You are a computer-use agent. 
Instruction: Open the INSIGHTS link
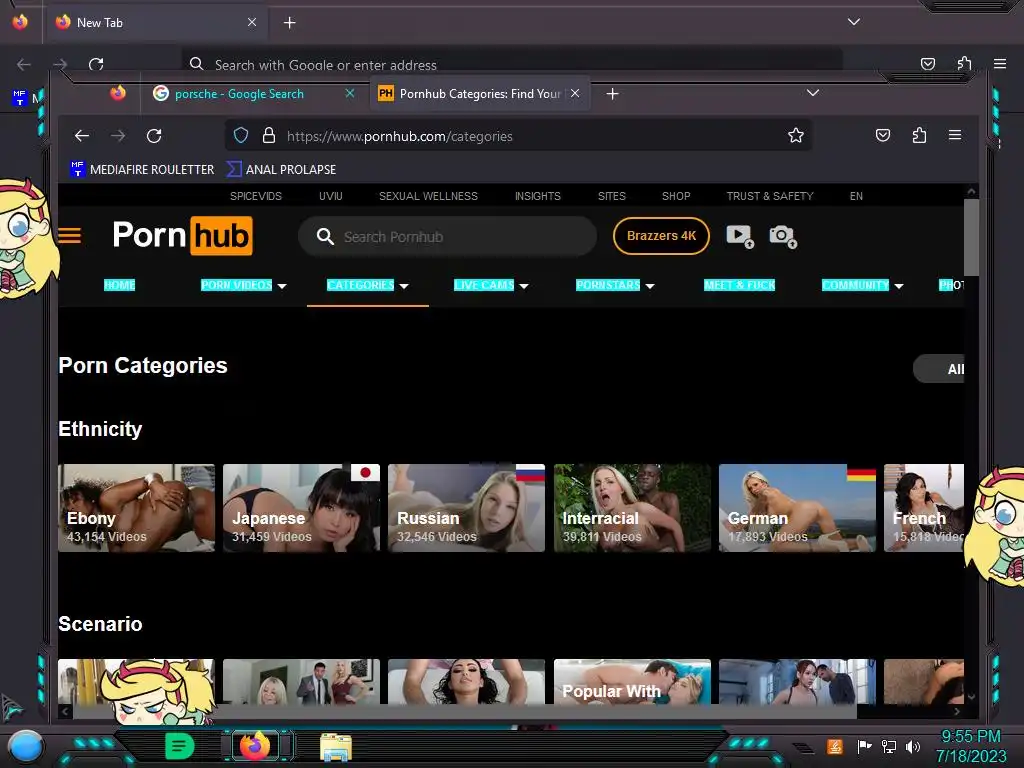coord(537,196)
